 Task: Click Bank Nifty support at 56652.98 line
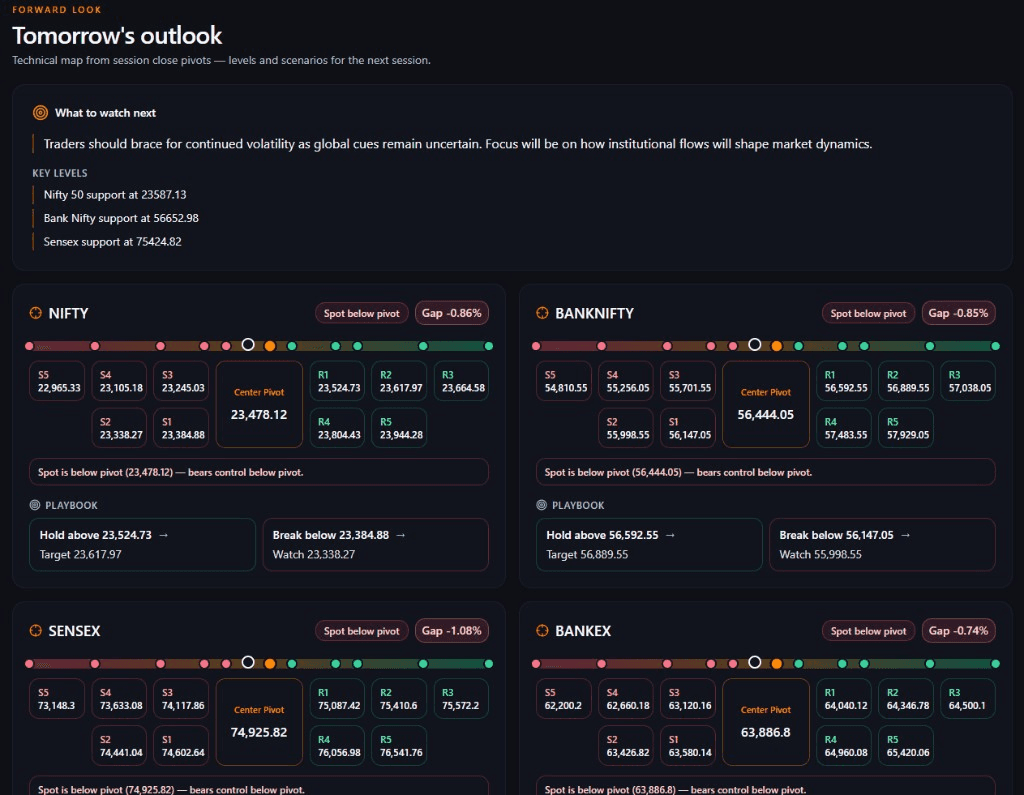(121, 218)
